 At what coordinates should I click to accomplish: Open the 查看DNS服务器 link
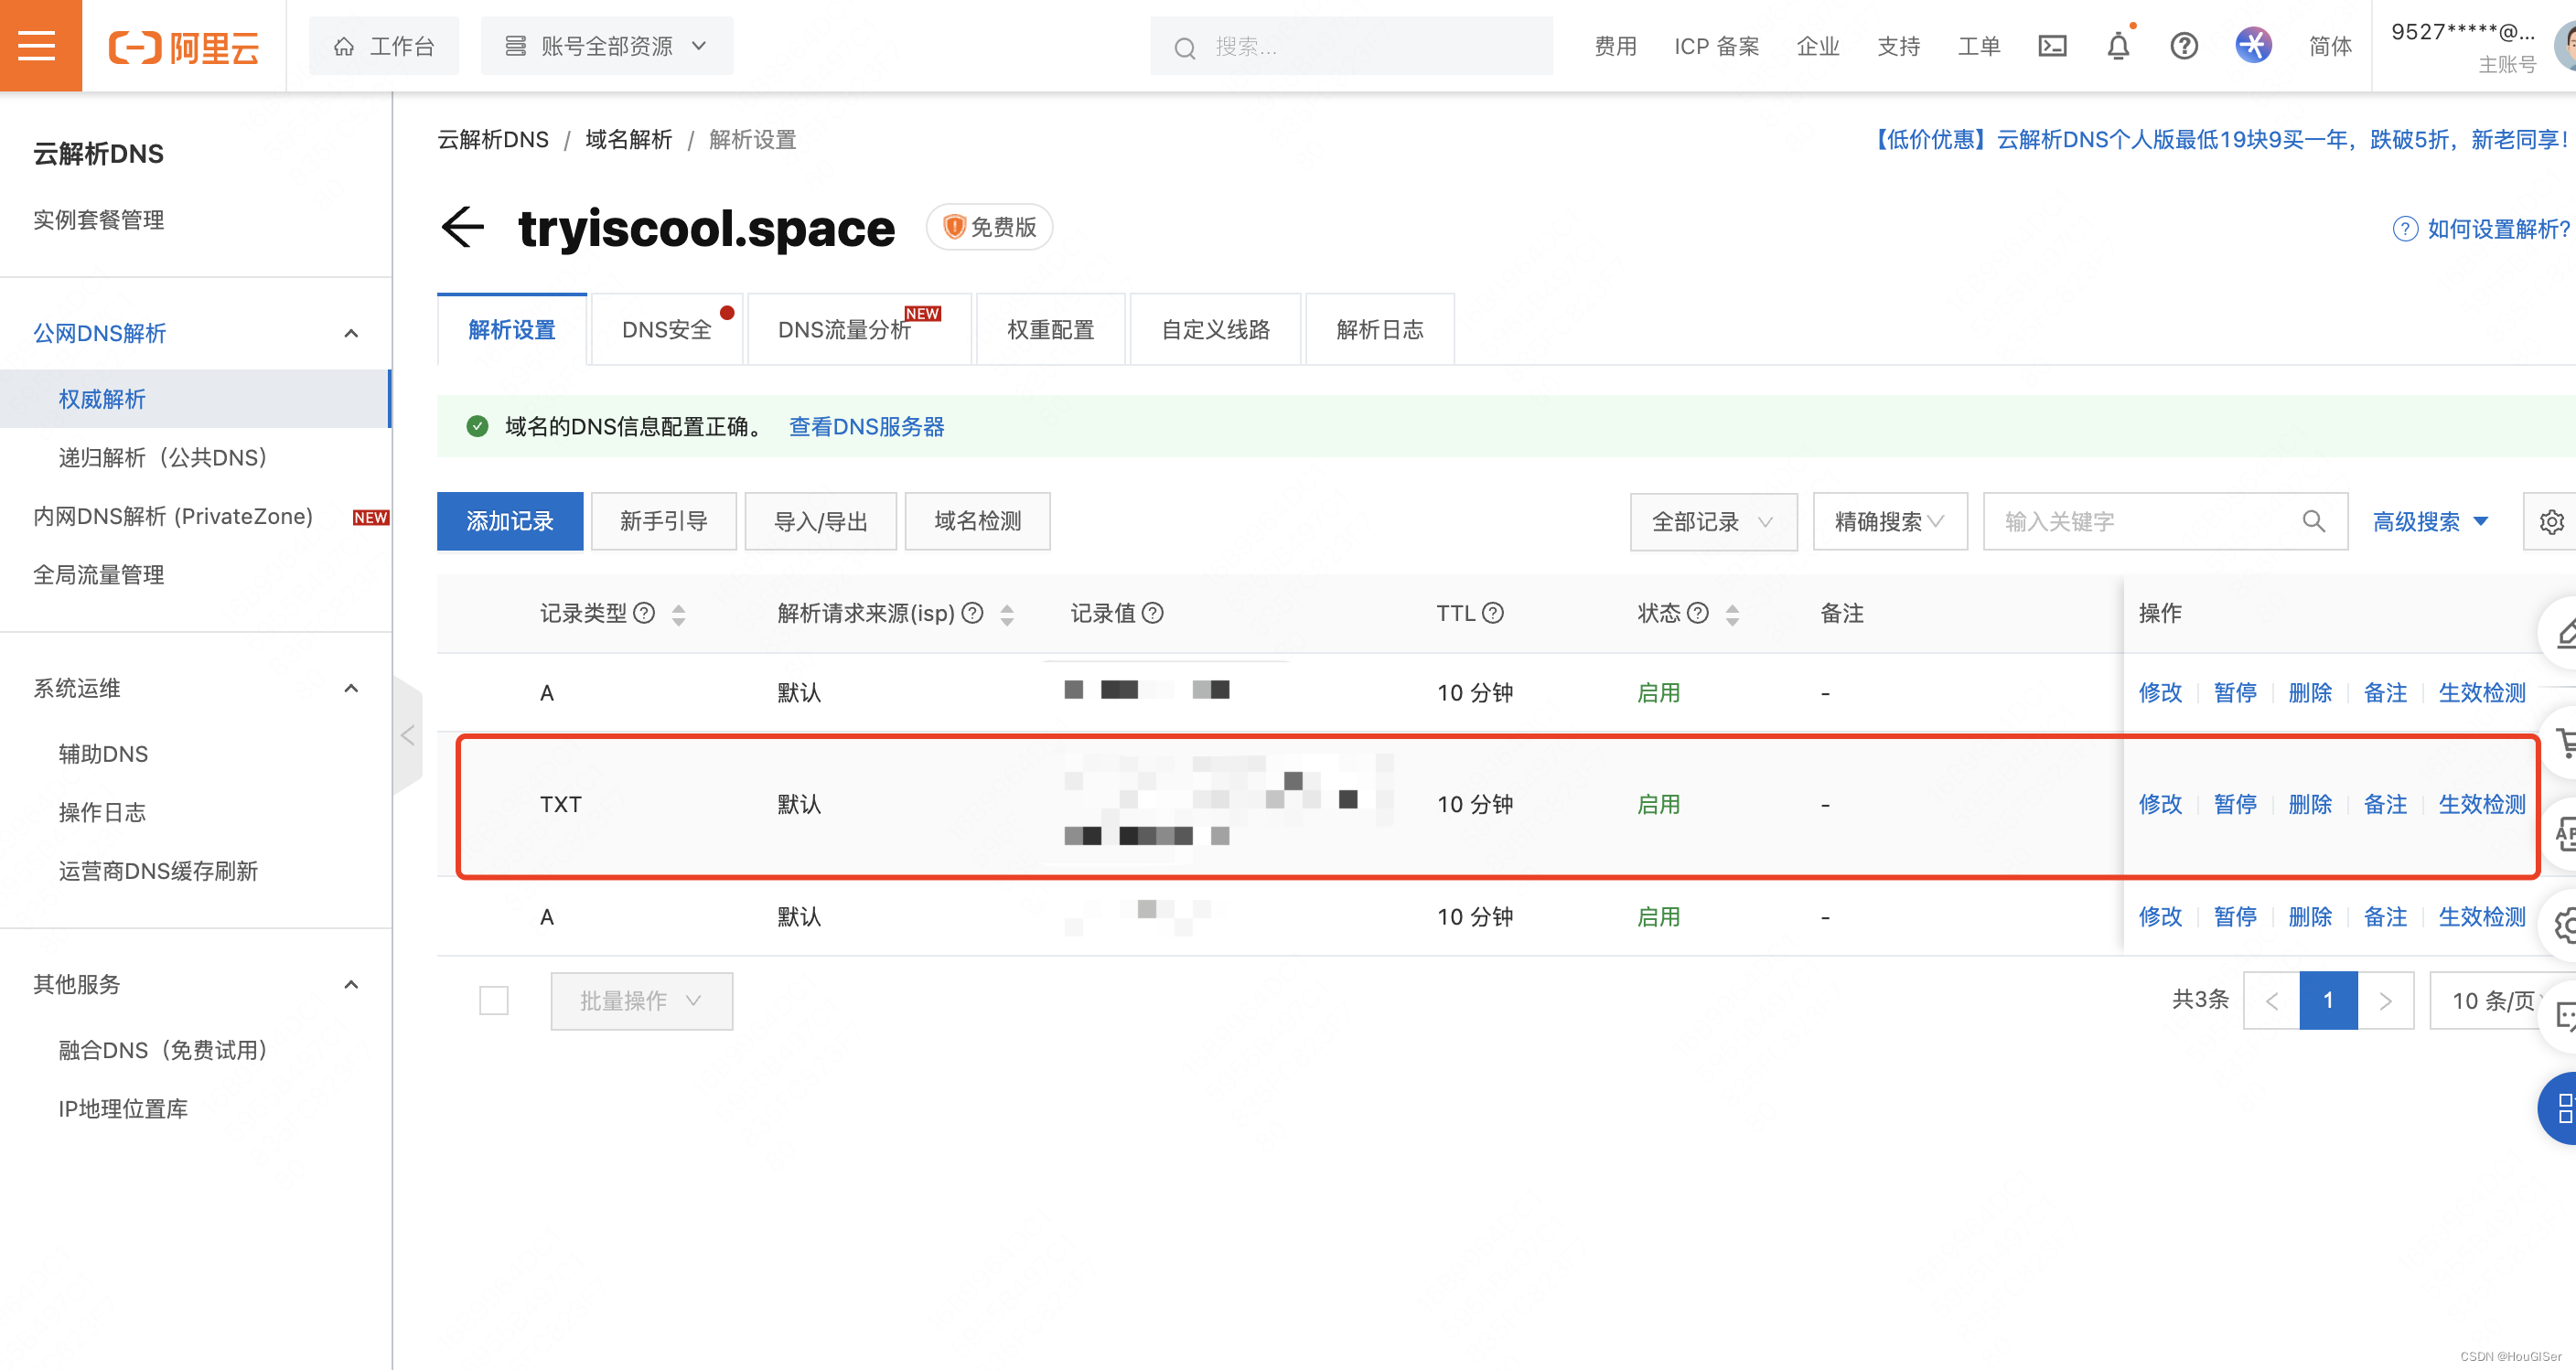pos(866,427)
